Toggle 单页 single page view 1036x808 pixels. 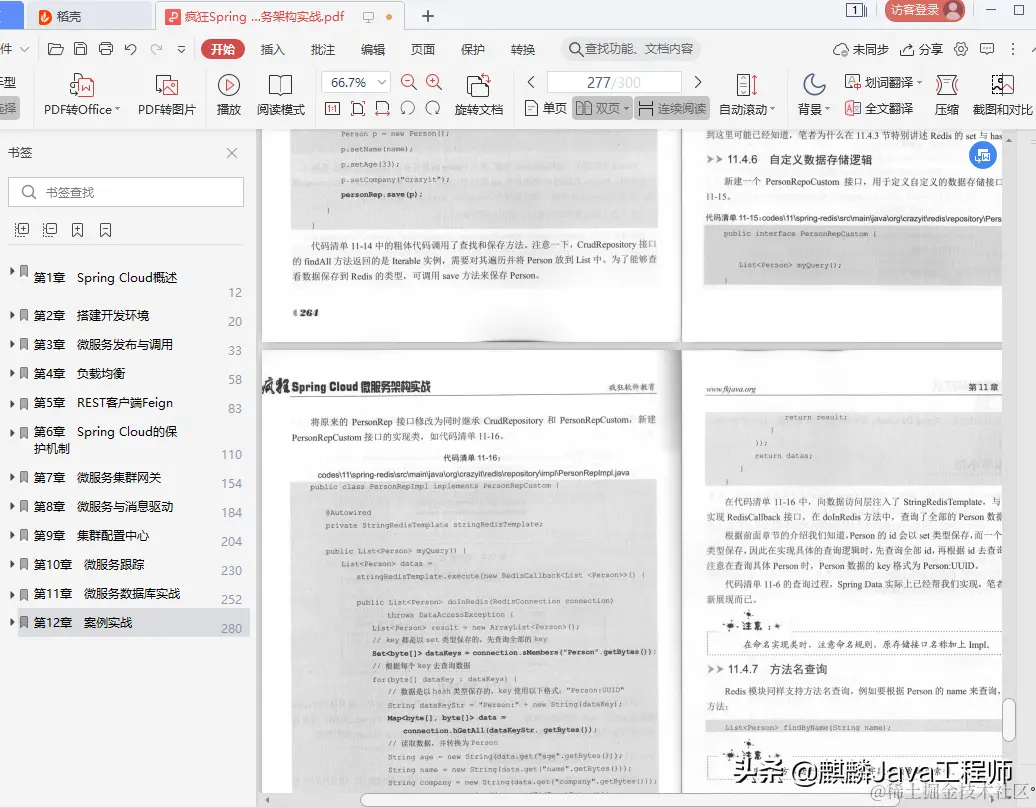point(546,108)
